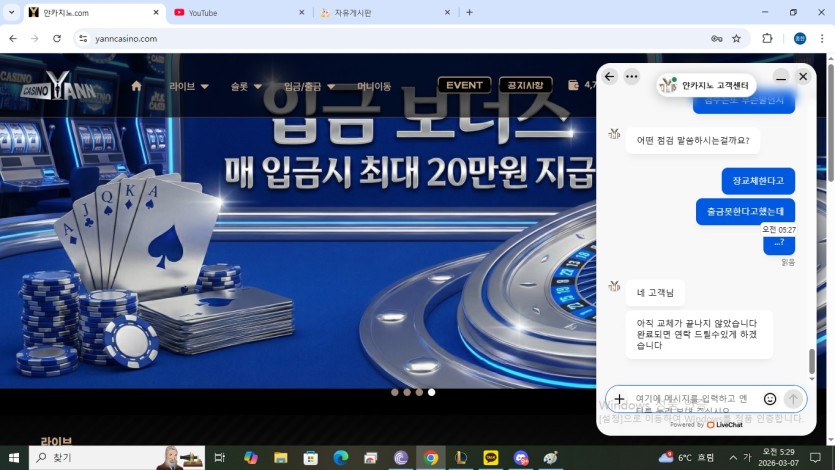Image resolution: width=835 pixels, height=470 pixels.
Task: Open the Chrome profile avatar
Action: click(800, 38)
